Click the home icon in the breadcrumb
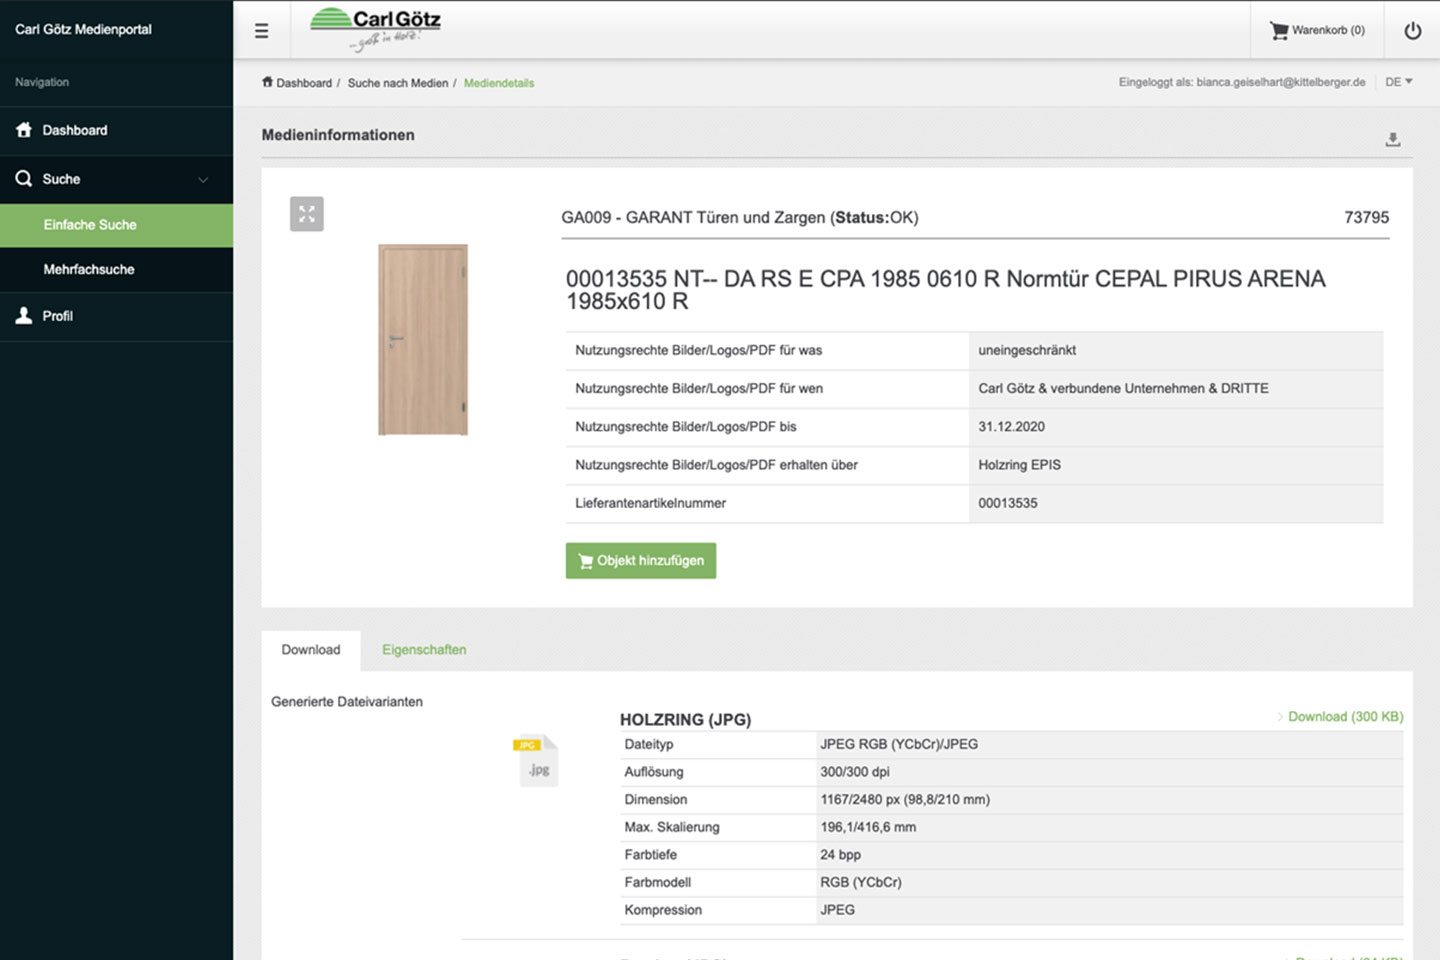This screenshot has height=960, width=1440. click(267, 82)
